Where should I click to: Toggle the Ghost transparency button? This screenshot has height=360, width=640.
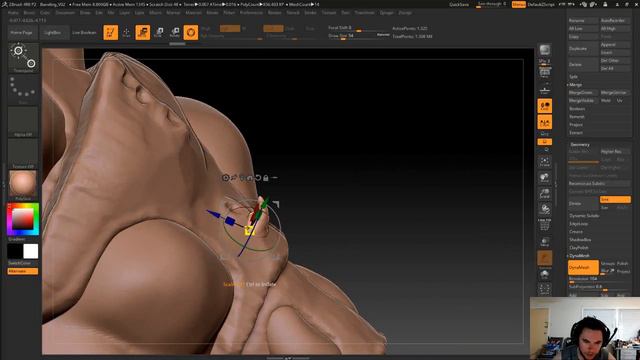click(544, 258)
